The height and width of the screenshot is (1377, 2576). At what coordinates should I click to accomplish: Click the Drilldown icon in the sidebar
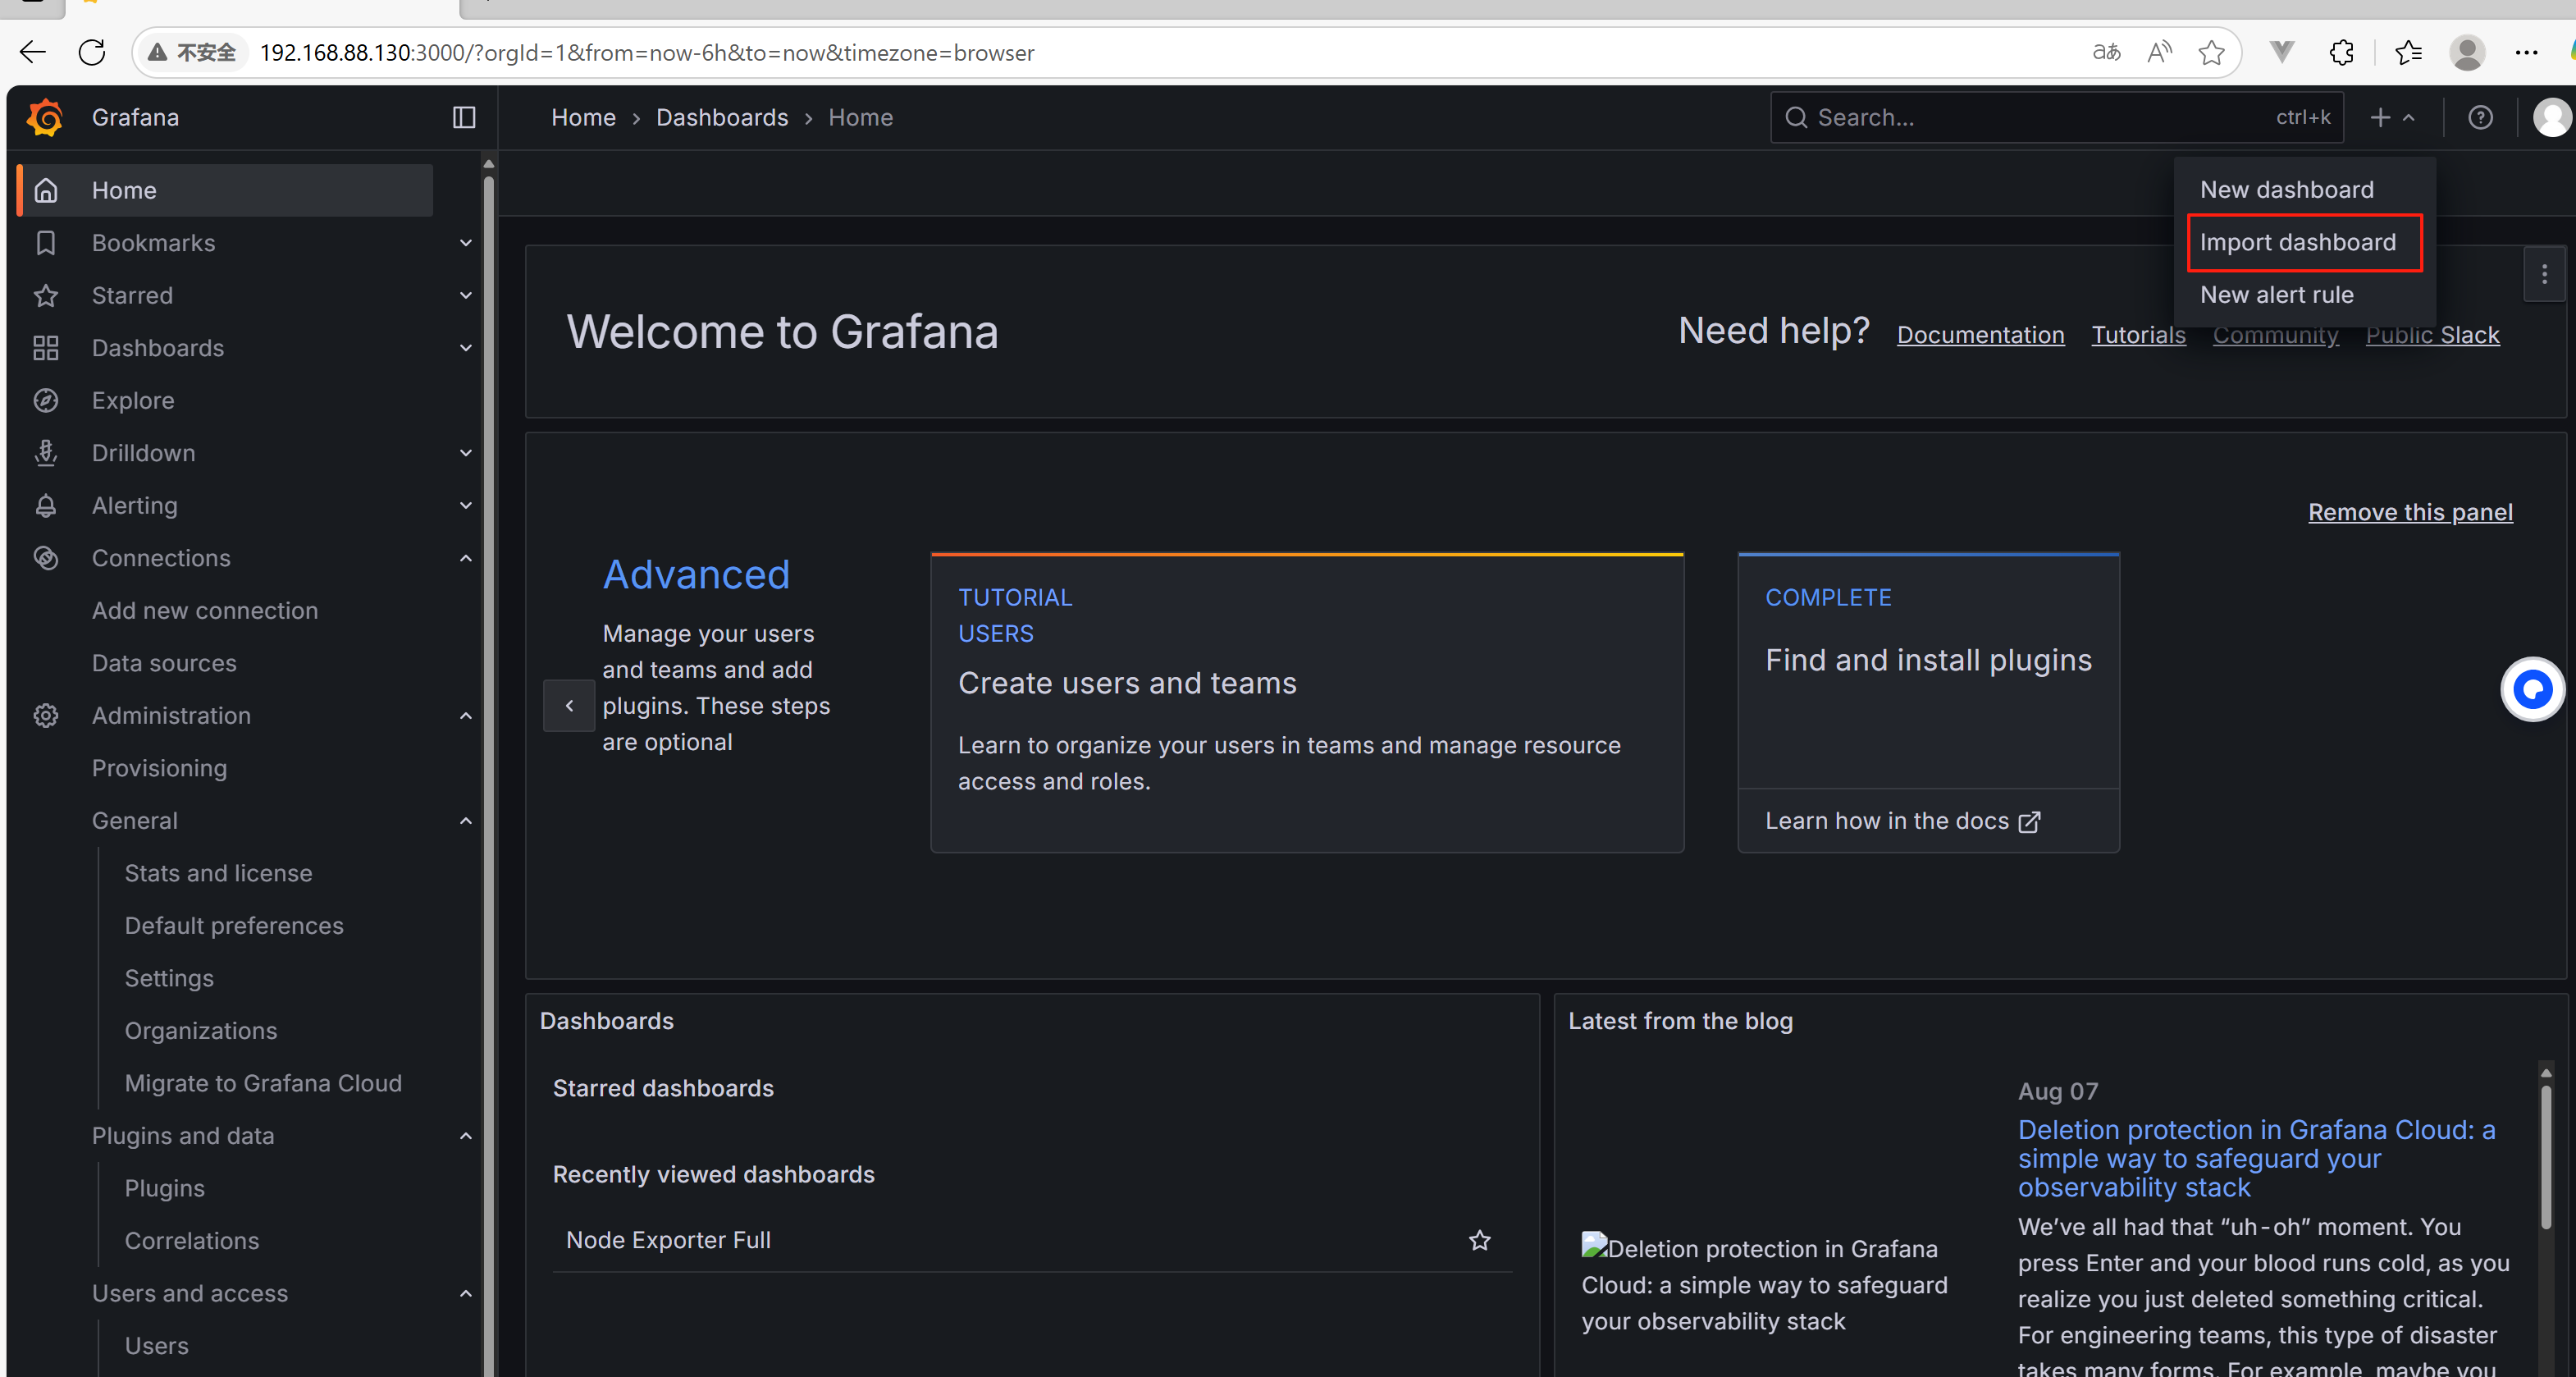tap(46, 453)
